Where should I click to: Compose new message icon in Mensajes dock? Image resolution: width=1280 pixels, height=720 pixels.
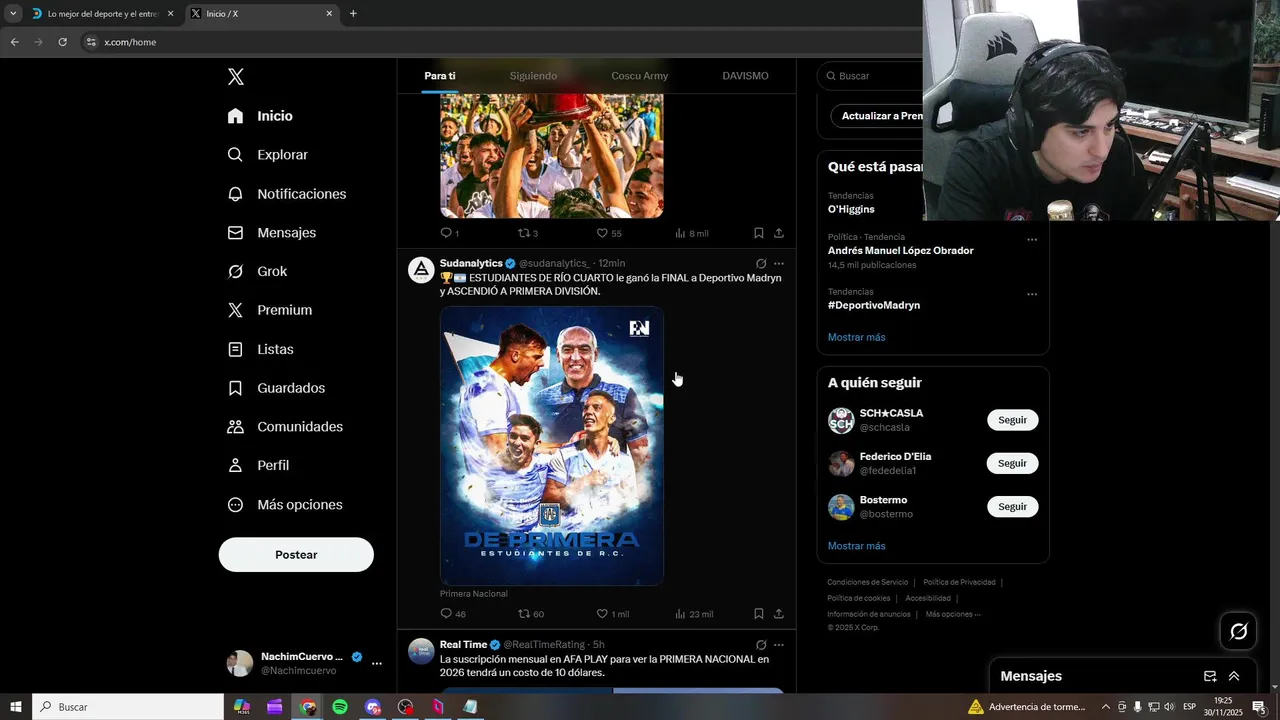click(x=1210, y=676)
